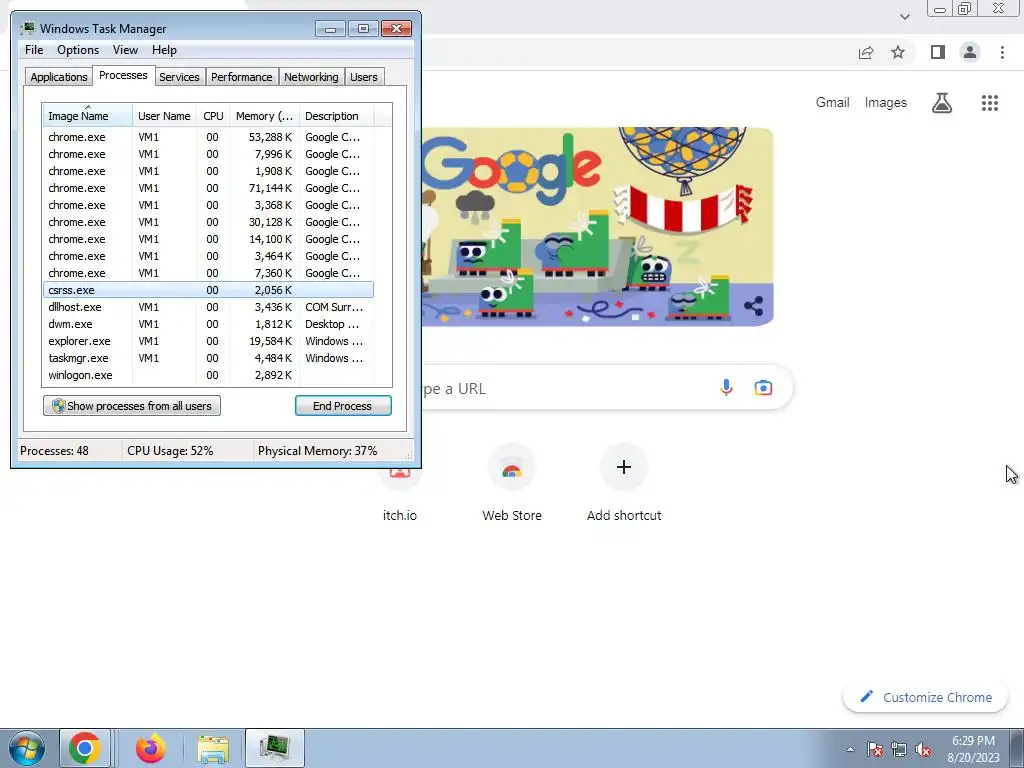Viewport: 1024px width, 768px height.
Task: Sort by User Name column header
Action: point(164,116)
